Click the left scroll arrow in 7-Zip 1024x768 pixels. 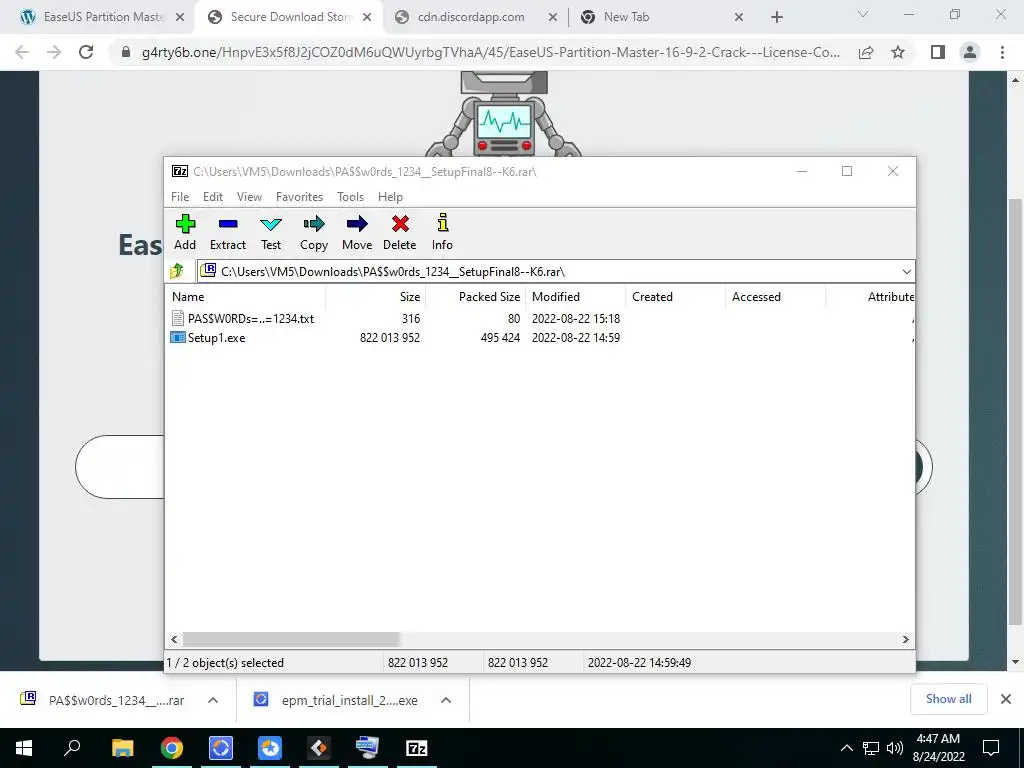click(x=174, y=639)
